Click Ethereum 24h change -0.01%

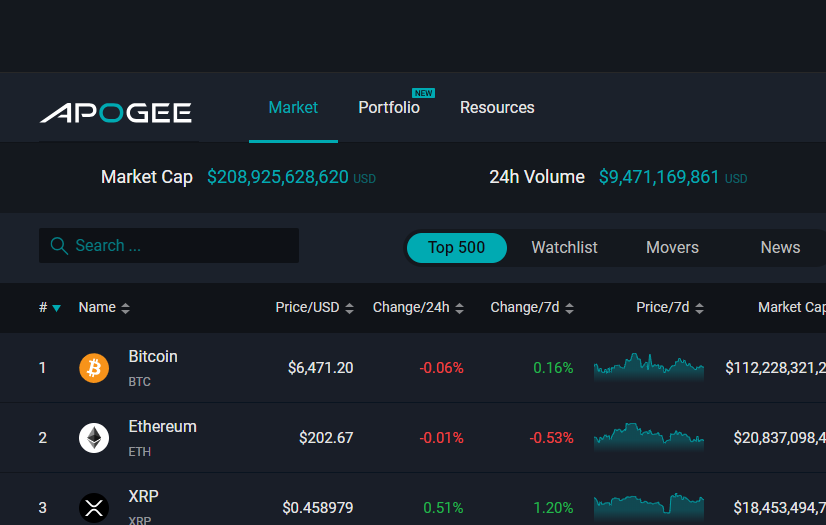tap(441, 438)
